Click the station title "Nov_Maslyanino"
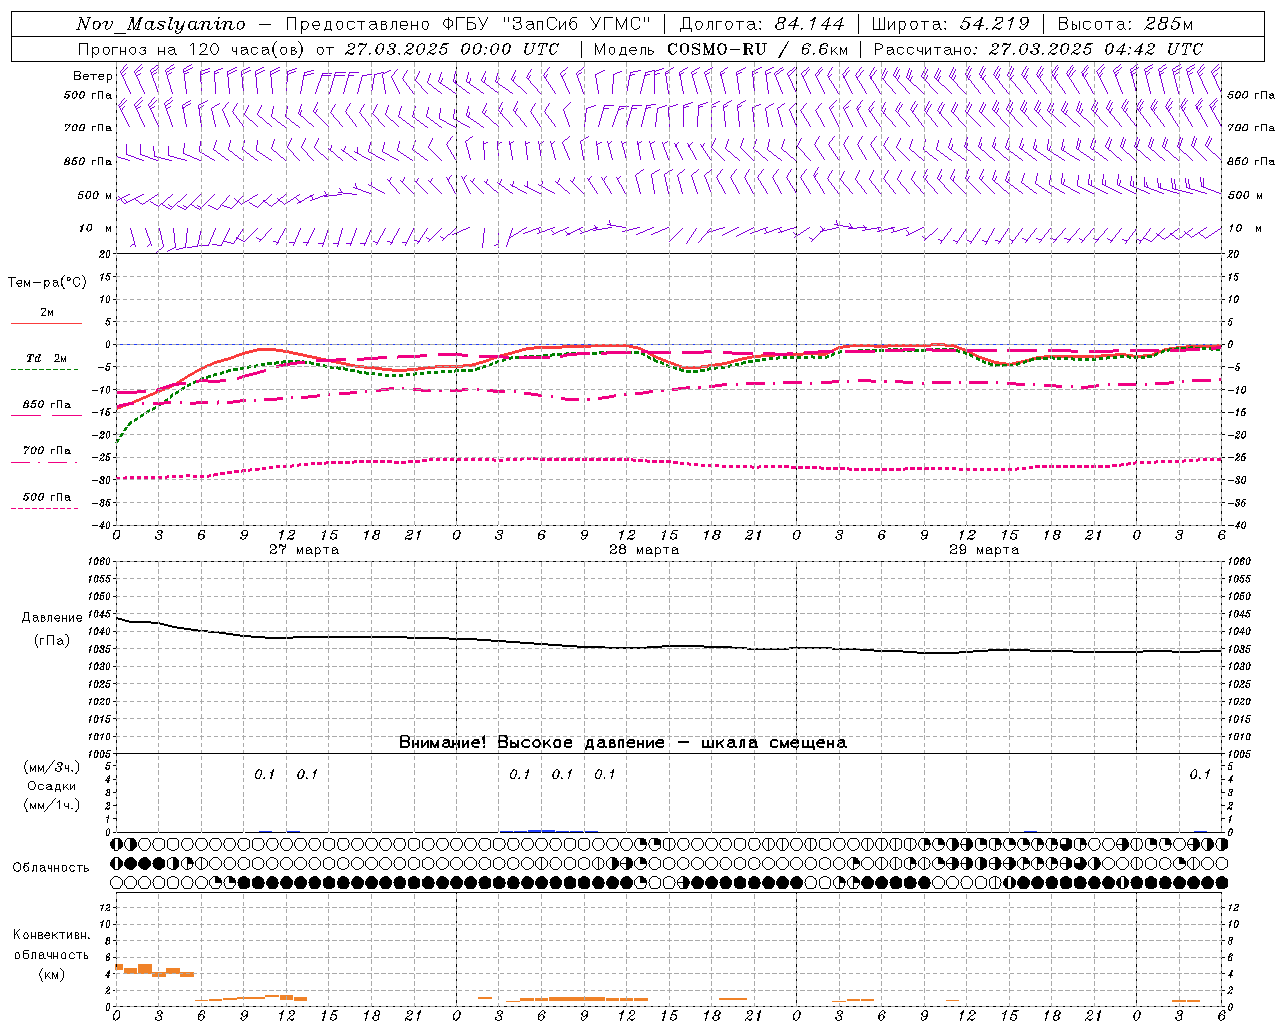Viewport: 1280px width, 1024px height. pos(160,24)
